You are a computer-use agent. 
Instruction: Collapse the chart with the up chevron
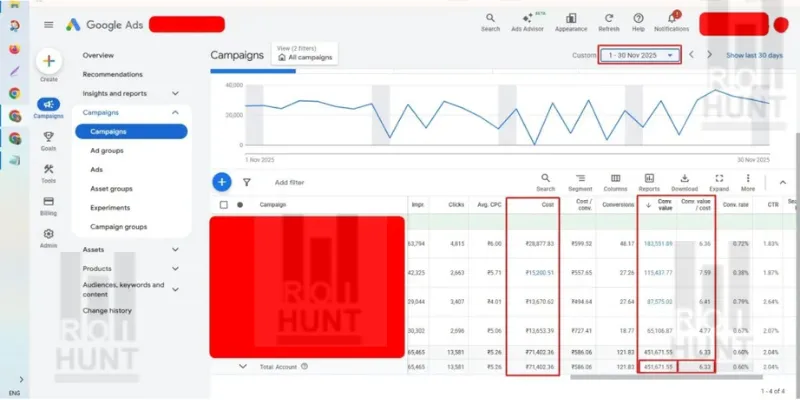(783, 182)
